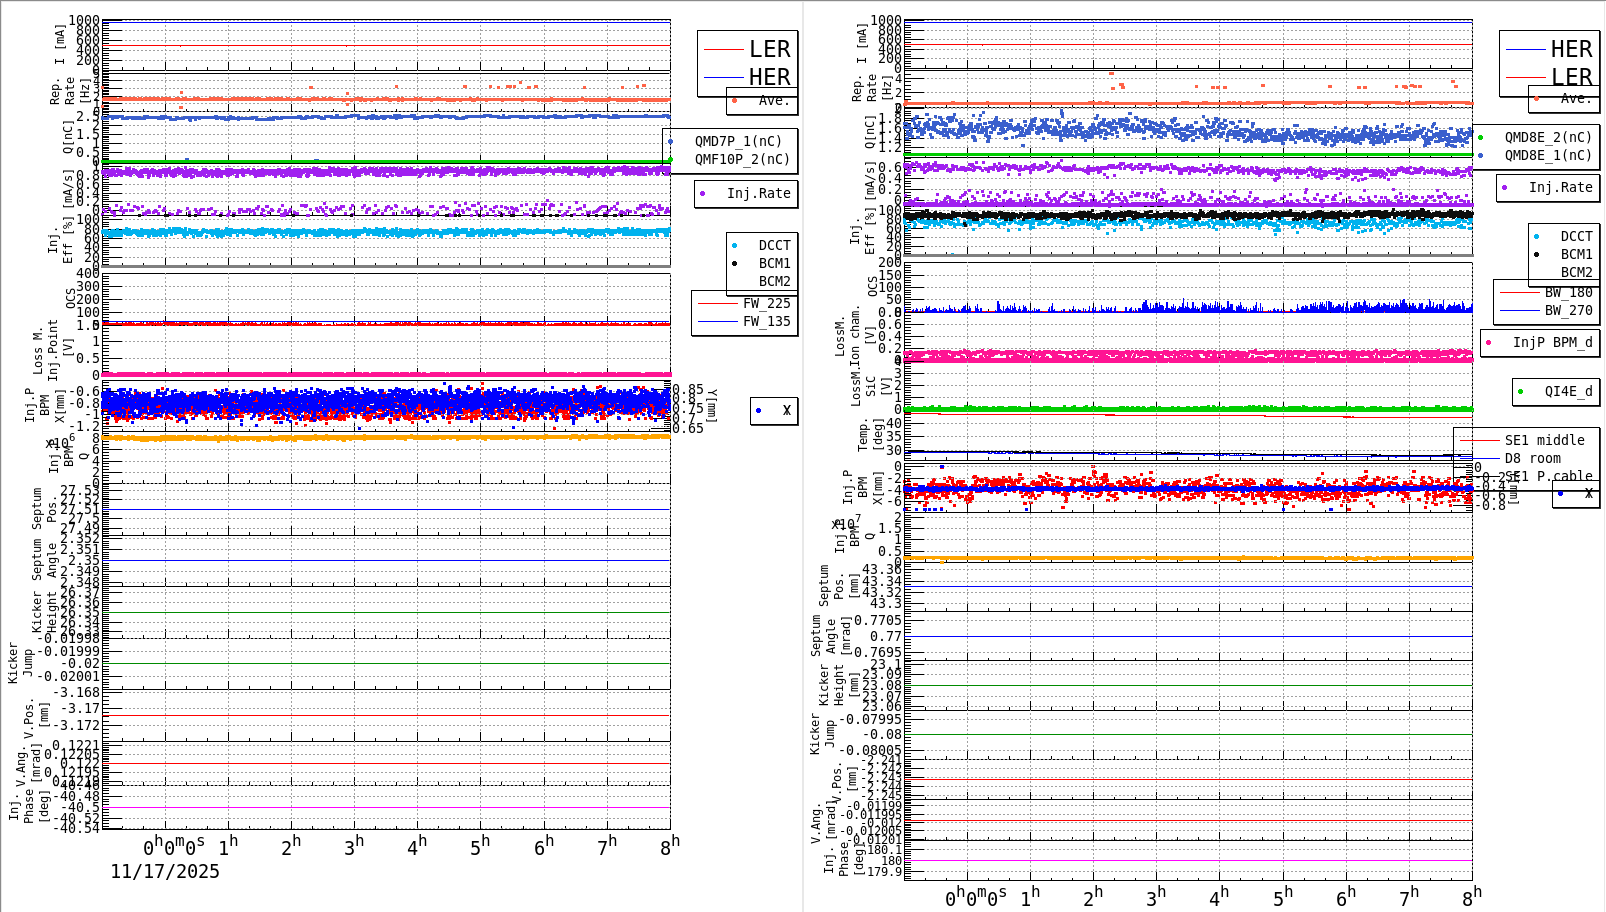Click the Temp. [deg] axis label

(871, 436)
